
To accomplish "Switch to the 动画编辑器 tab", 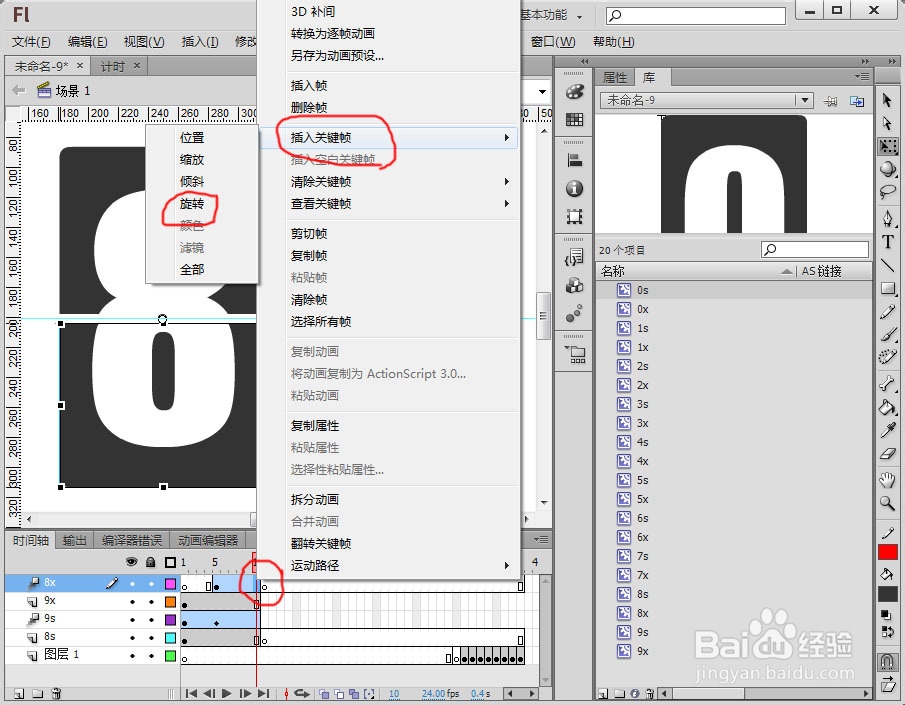I will click(x=206, y=542).
